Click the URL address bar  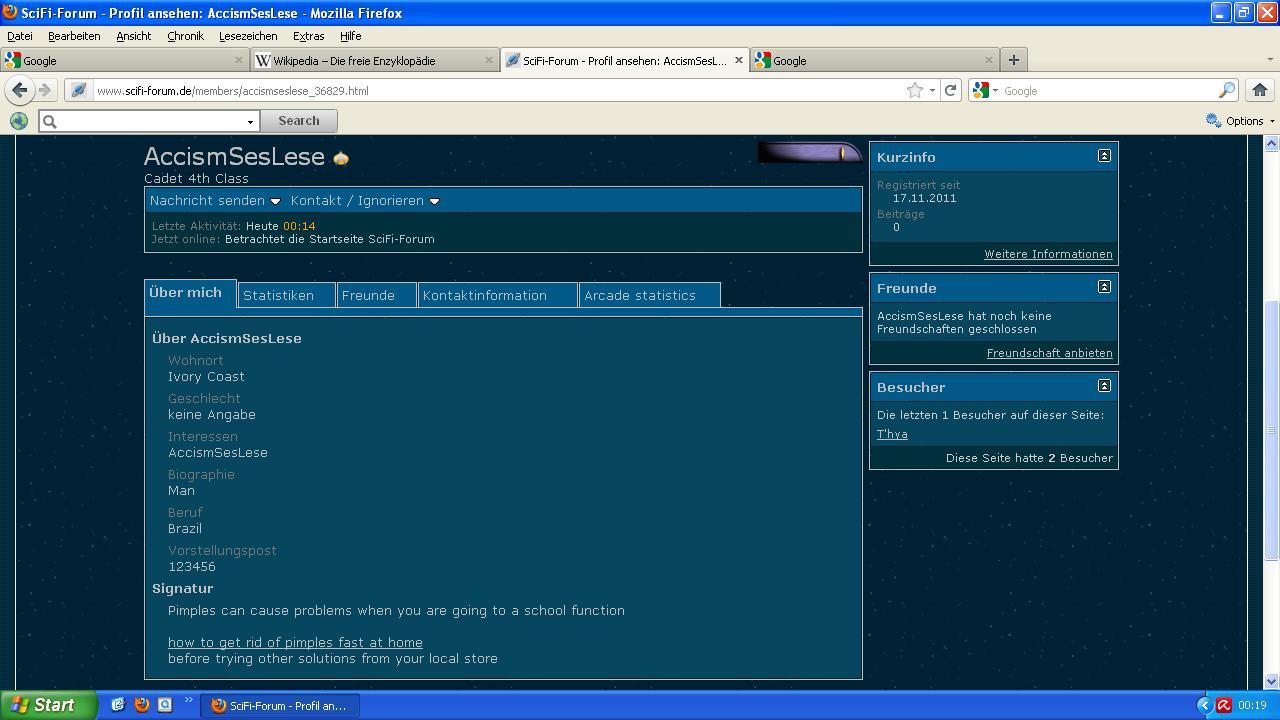coord(500,90)
